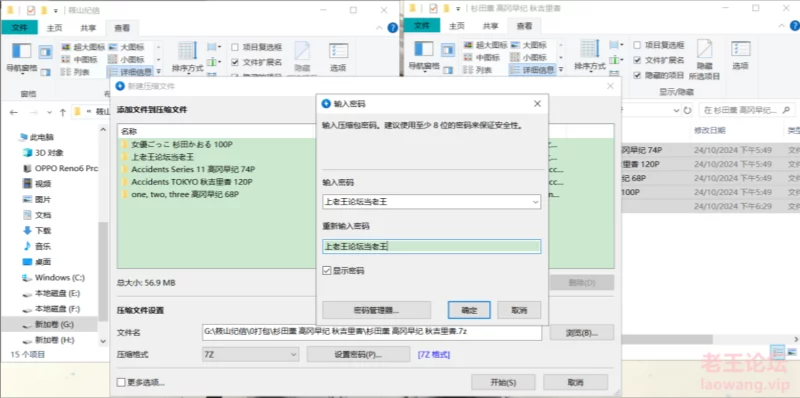This screenshot has width=800, height=398.
Task: Uncheck the 显示密码 checkbox
Action: [327, 270]
